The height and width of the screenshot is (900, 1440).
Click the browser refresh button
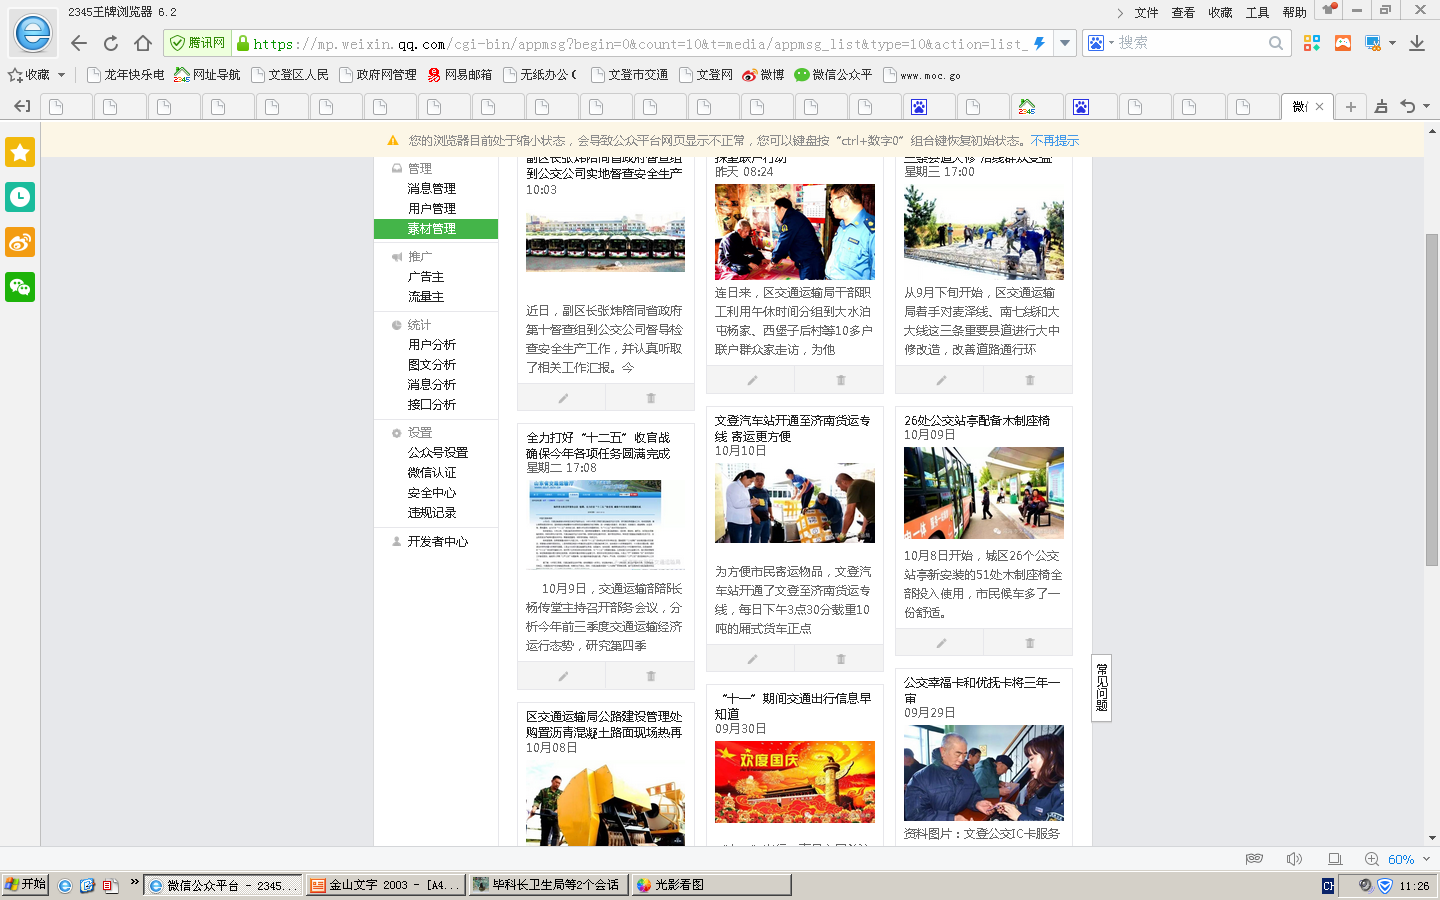click(x=111, y=43)
